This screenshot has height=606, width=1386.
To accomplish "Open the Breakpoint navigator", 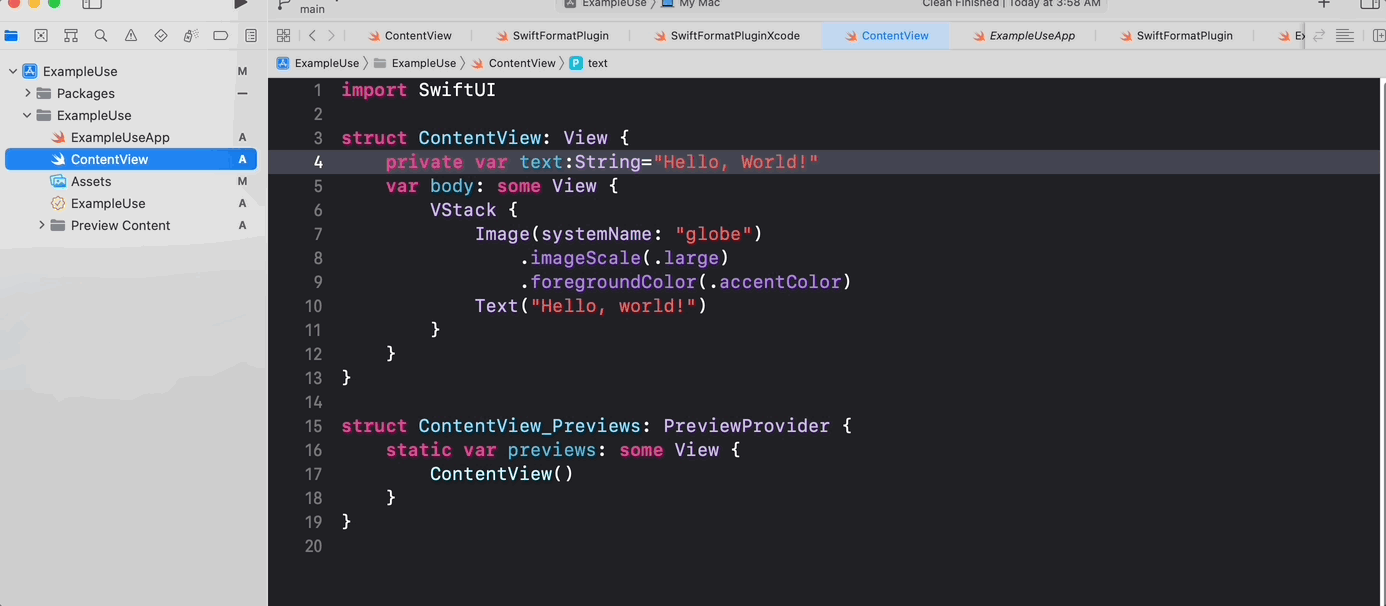I will (220, 35).
